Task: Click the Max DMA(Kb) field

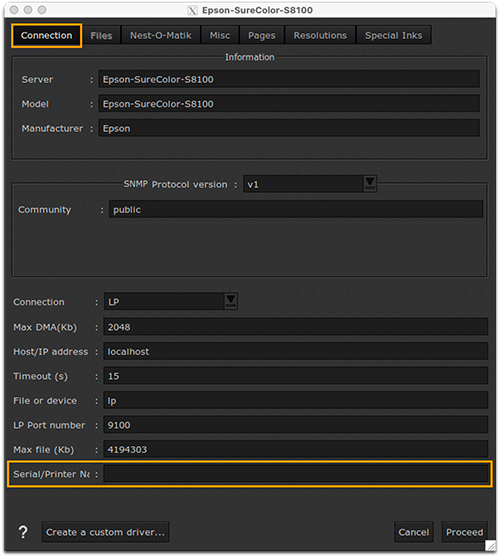Action: point(295,327)
